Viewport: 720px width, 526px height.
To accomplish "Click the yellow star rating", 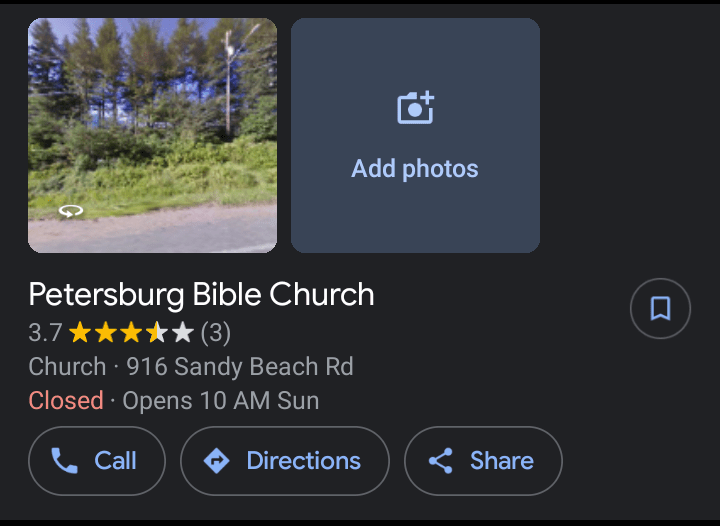I will (130, 332).
